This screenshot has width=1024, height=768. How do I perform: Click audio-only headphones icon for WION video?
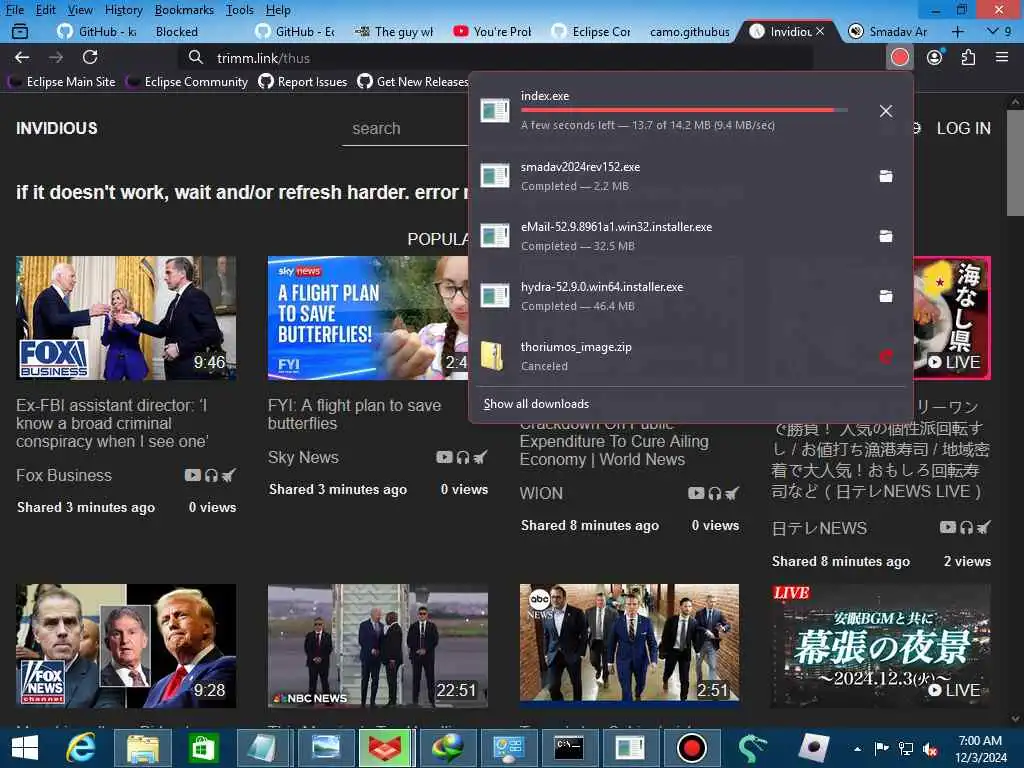click(x=714, y=493)
